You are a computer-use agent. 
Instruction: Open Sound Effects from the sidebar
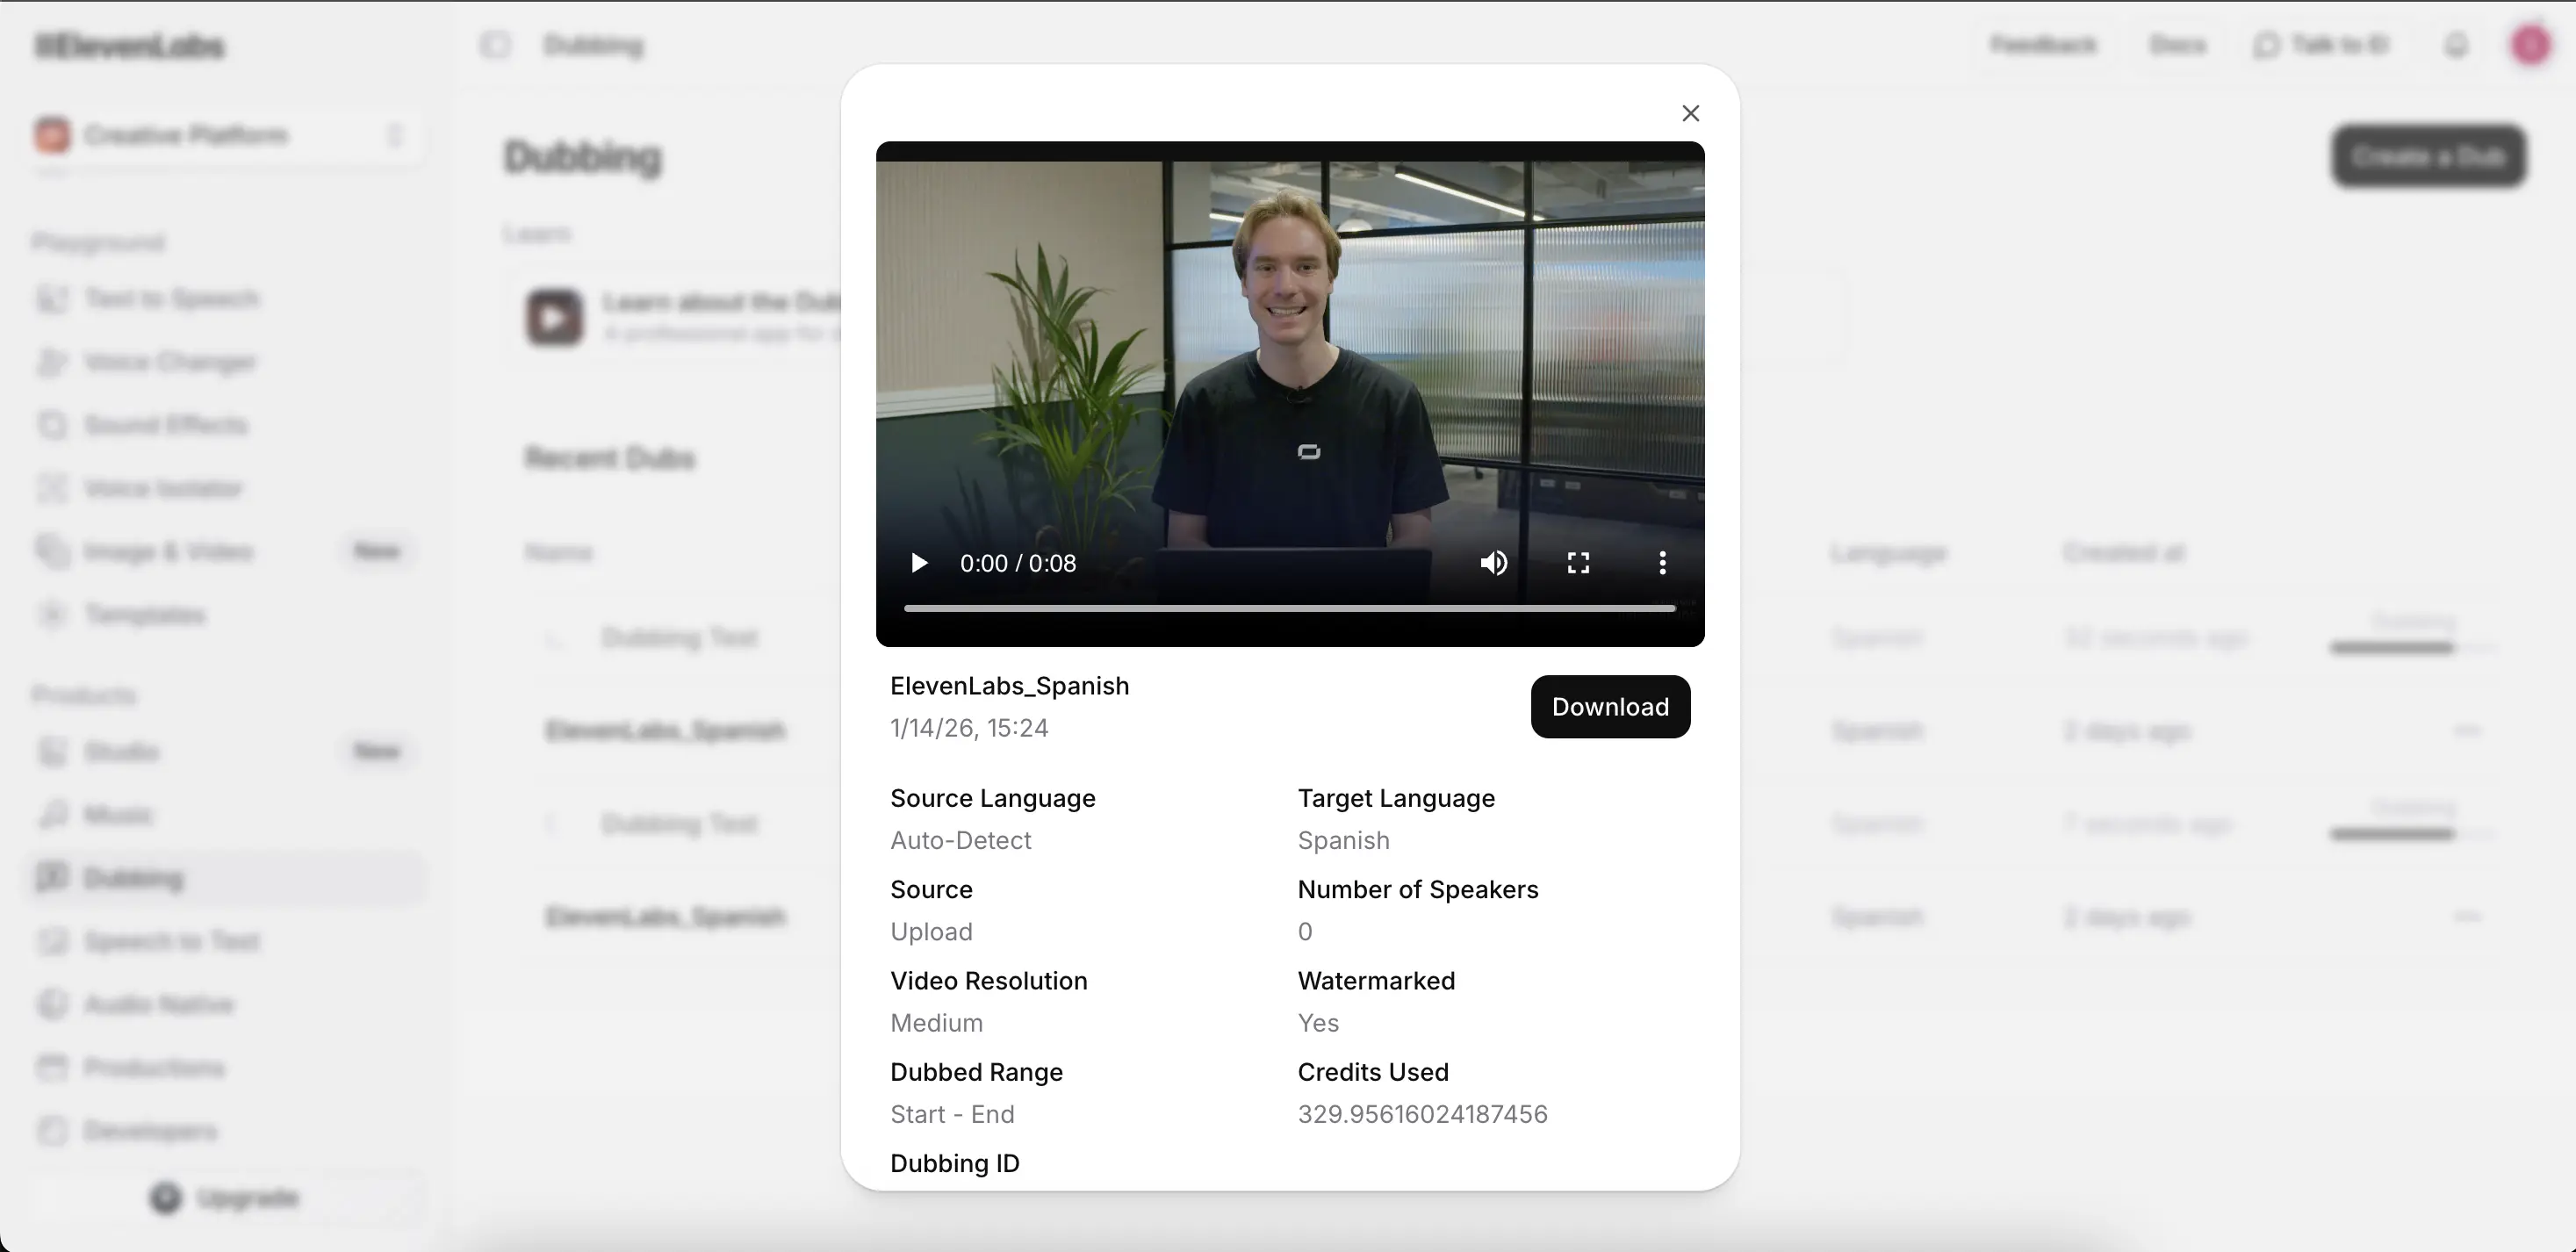coord(165,424)
